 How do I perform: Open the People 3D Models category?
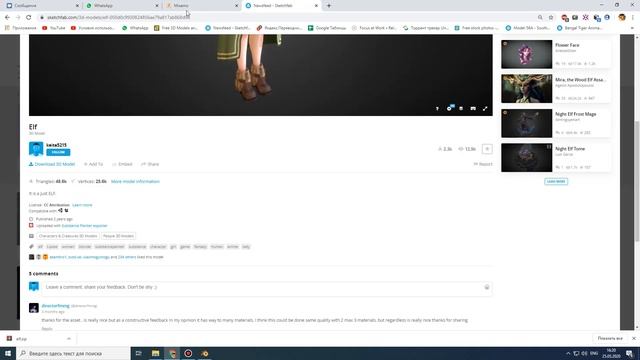point(118,236)
